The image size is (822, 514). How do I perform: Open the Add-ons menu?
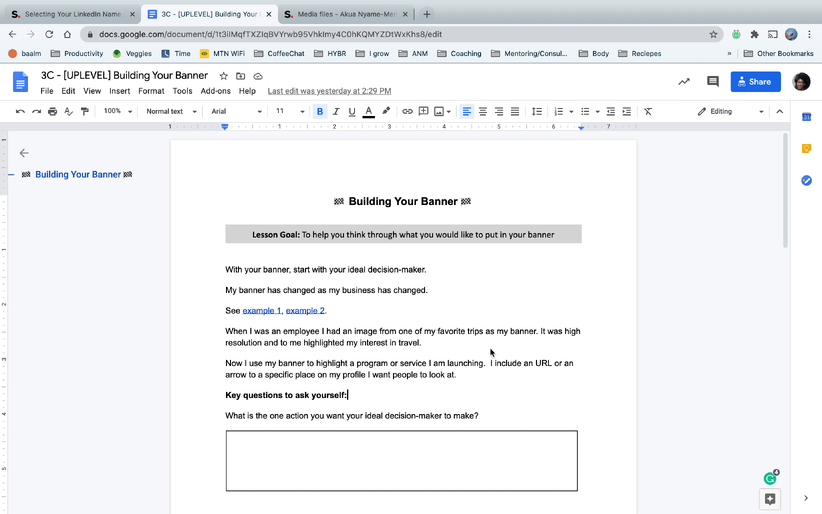point(215,91)
